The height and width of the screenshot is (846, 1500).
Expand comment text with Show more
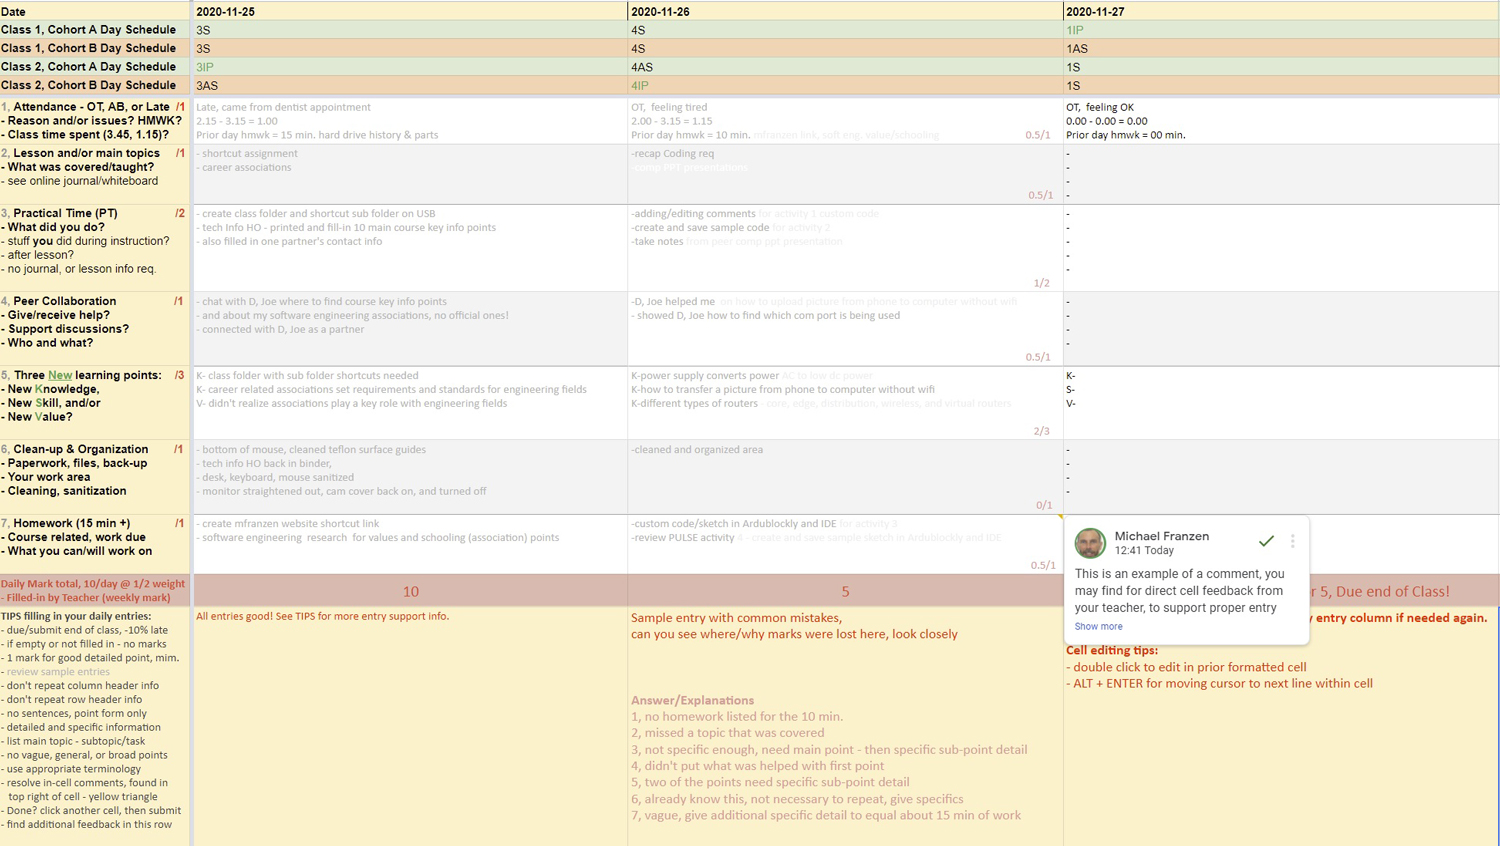pos(1098,626)
